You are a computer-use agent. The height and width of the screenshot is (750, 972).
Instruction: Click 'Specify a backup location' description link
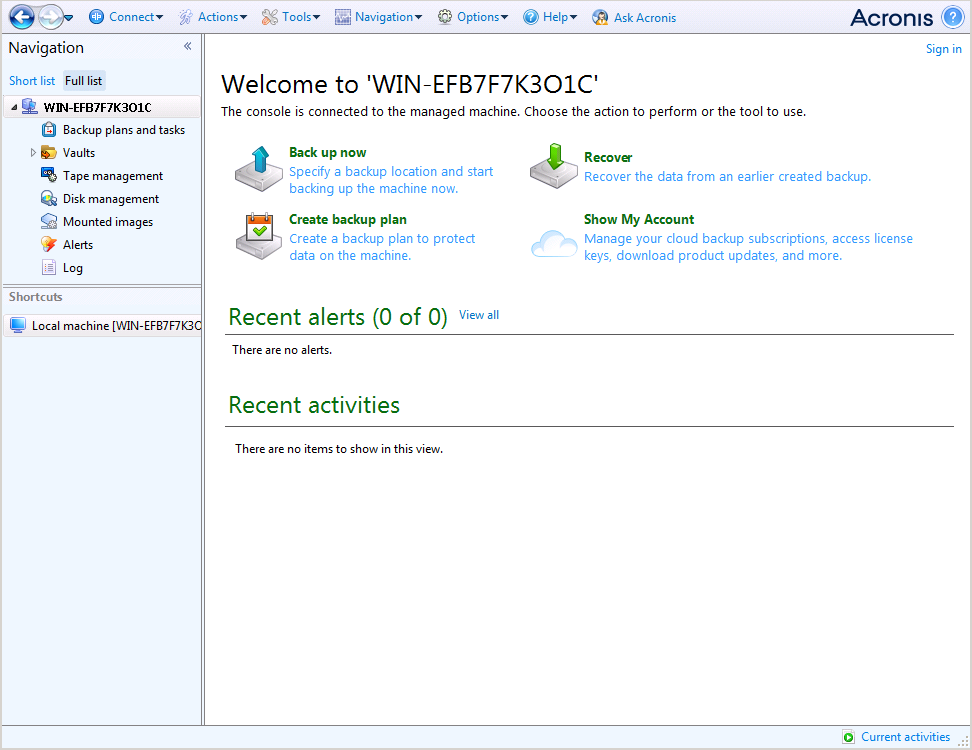pos(391,180)
